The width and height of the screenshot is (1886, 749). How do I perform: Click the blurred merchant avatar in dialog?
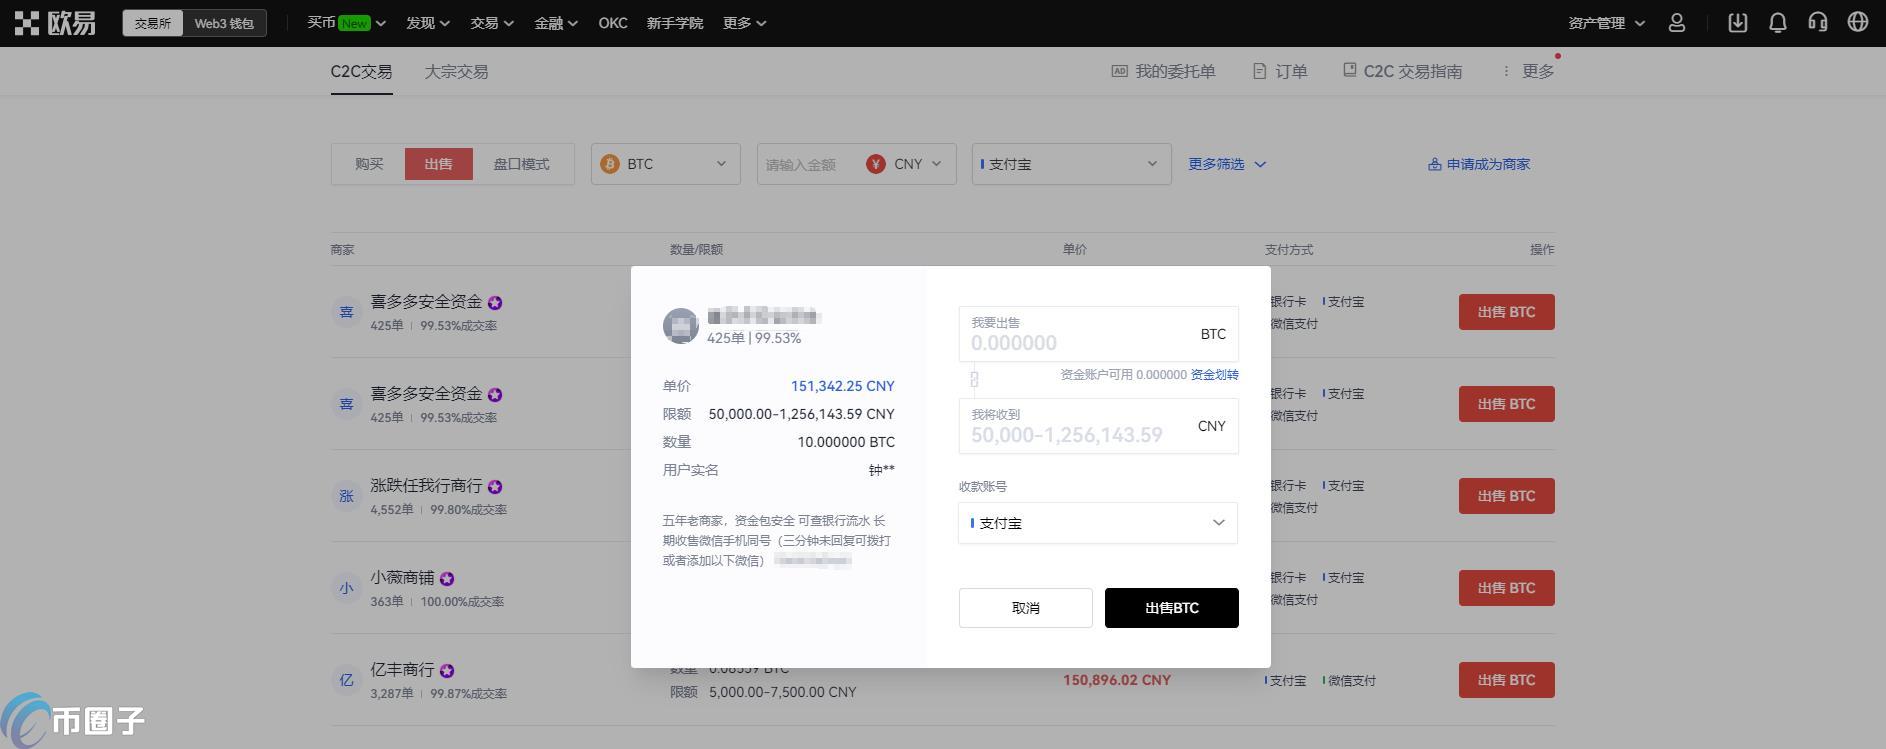pyautogui.click(x=681, y=326)
